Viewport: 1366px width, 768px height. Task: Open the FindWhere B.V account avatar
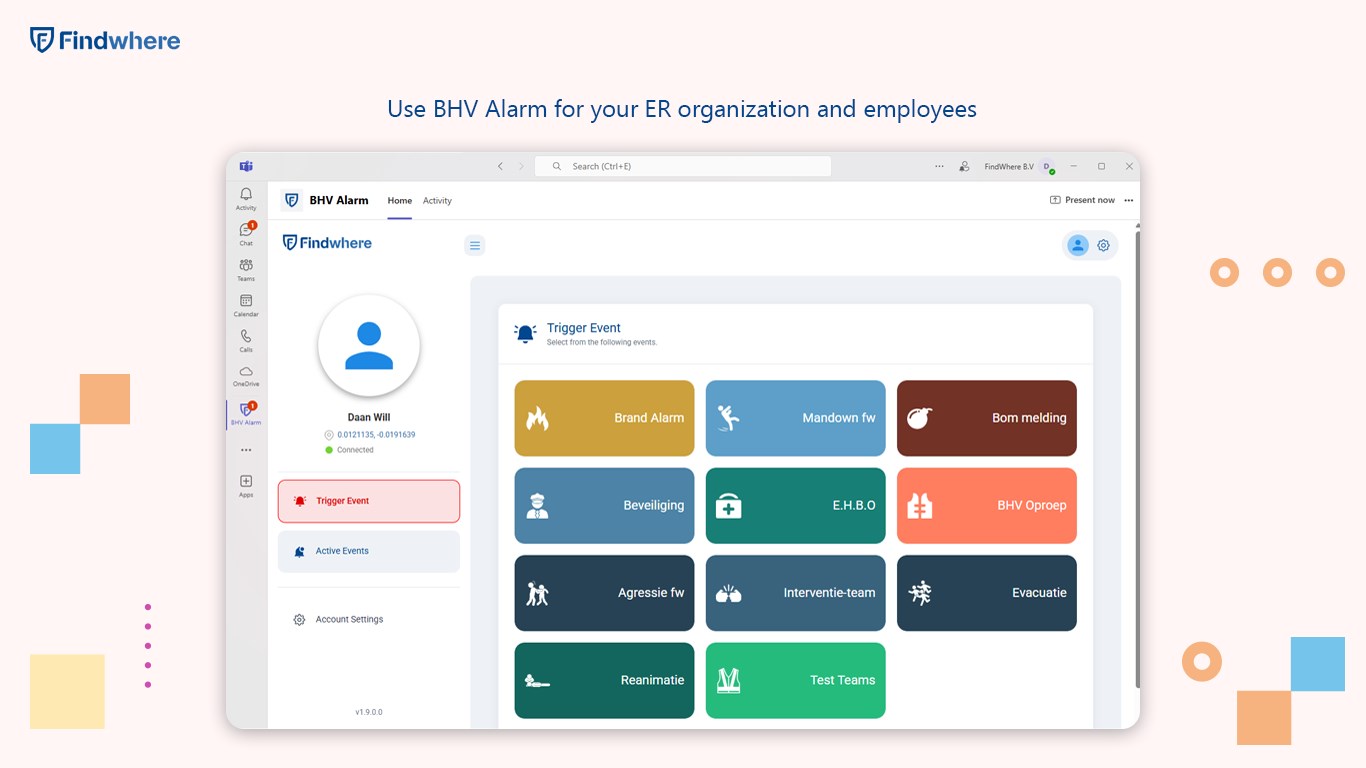pos(1046,166)
